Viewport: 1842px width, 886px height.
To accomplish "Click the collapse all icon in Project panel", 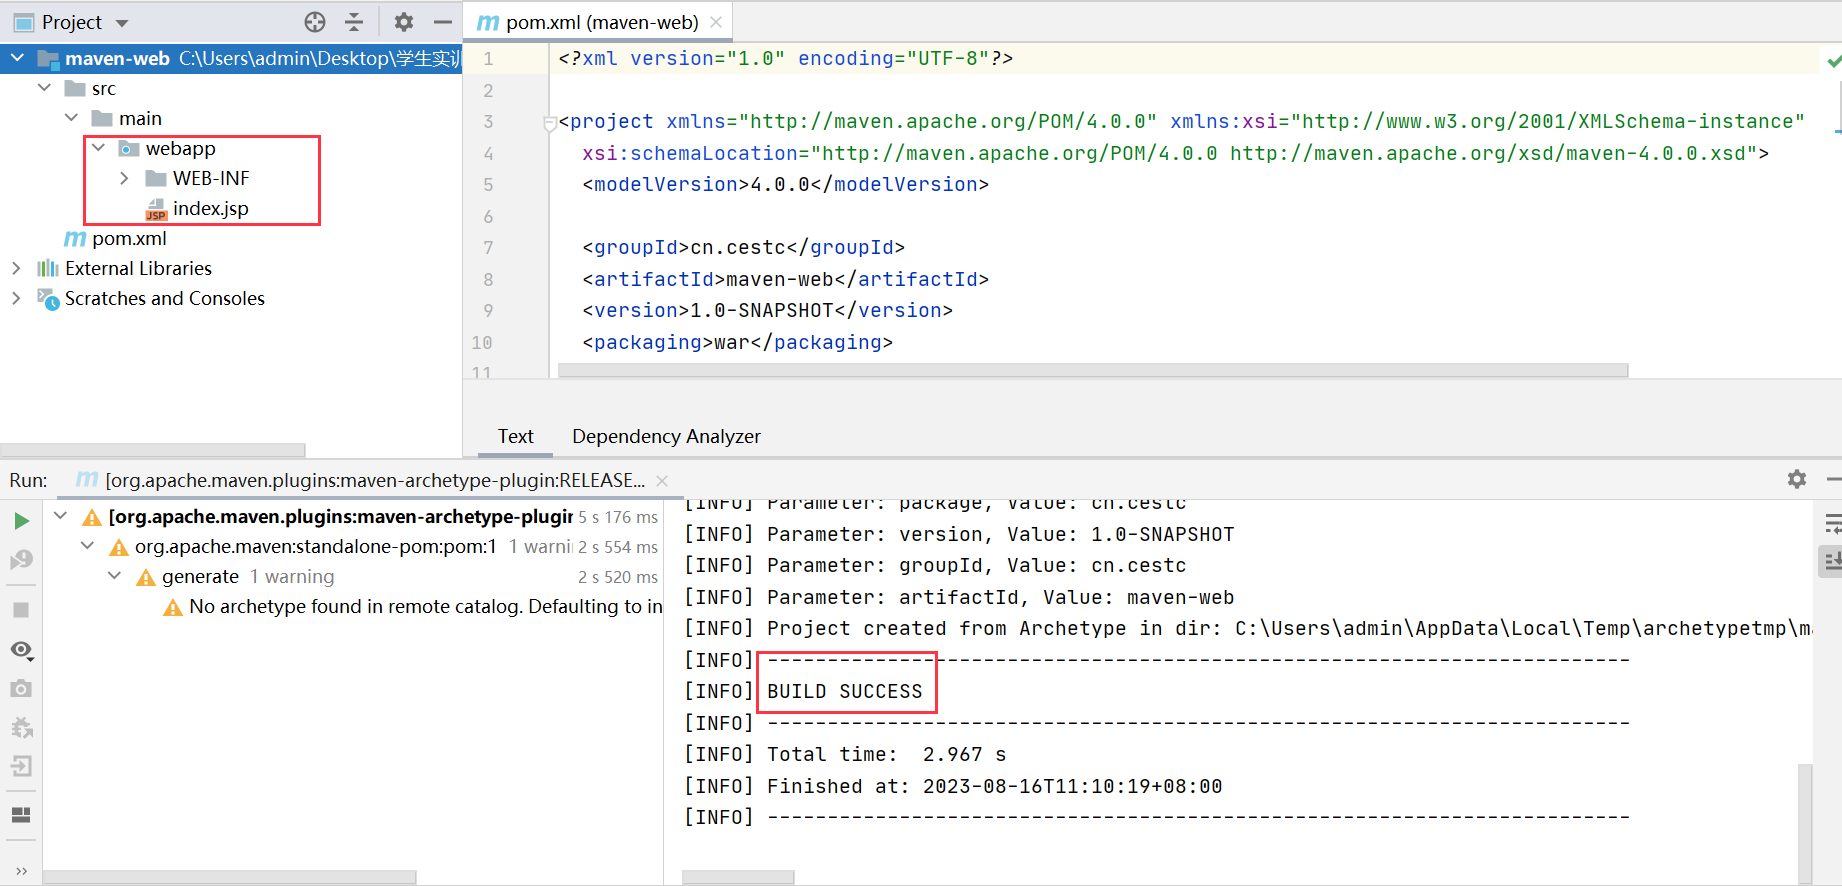I will (x=354, y=22).
